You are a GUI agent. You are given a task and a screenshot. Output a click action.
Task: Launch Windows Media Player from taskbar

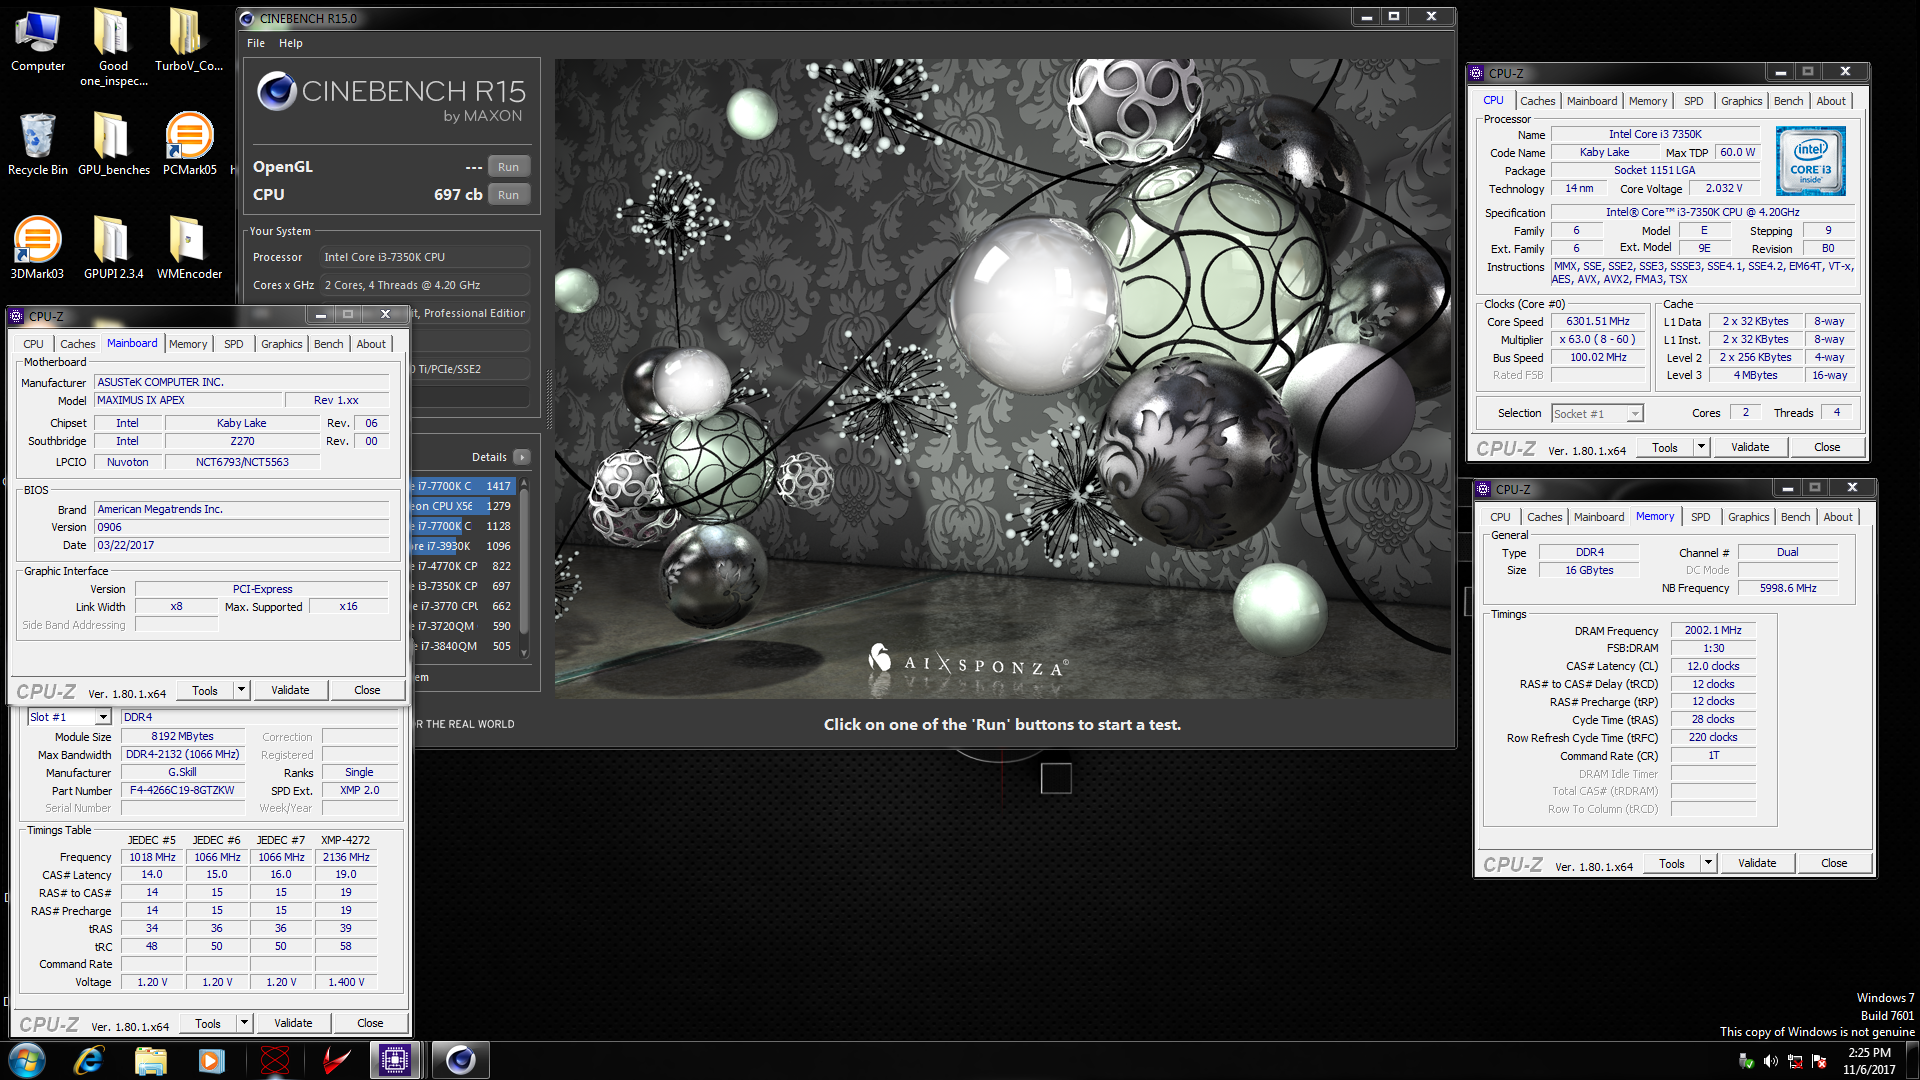coord(211,1060)
